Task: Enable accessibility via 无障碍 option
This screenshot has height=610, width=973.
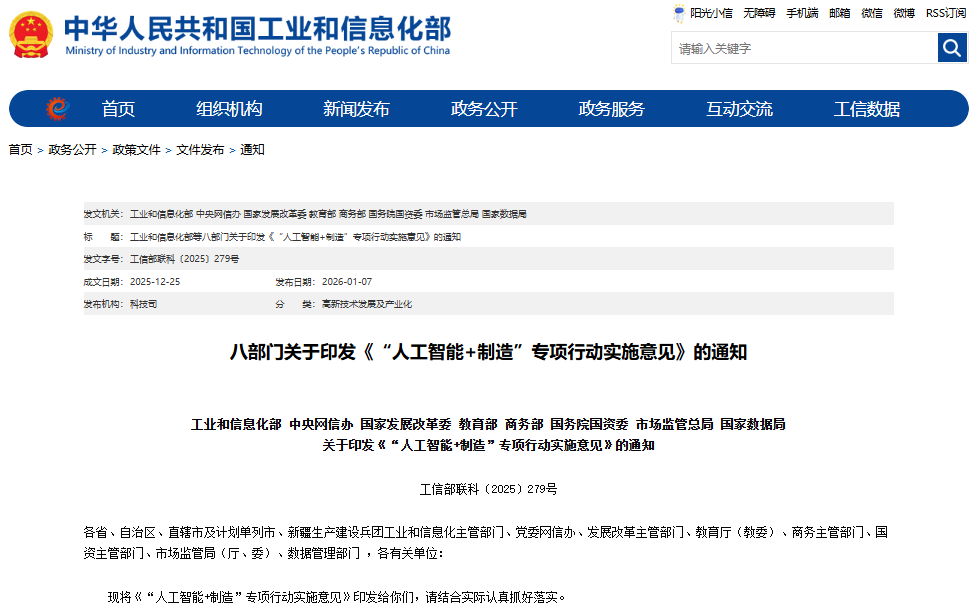Action: [x=756, y=14]
